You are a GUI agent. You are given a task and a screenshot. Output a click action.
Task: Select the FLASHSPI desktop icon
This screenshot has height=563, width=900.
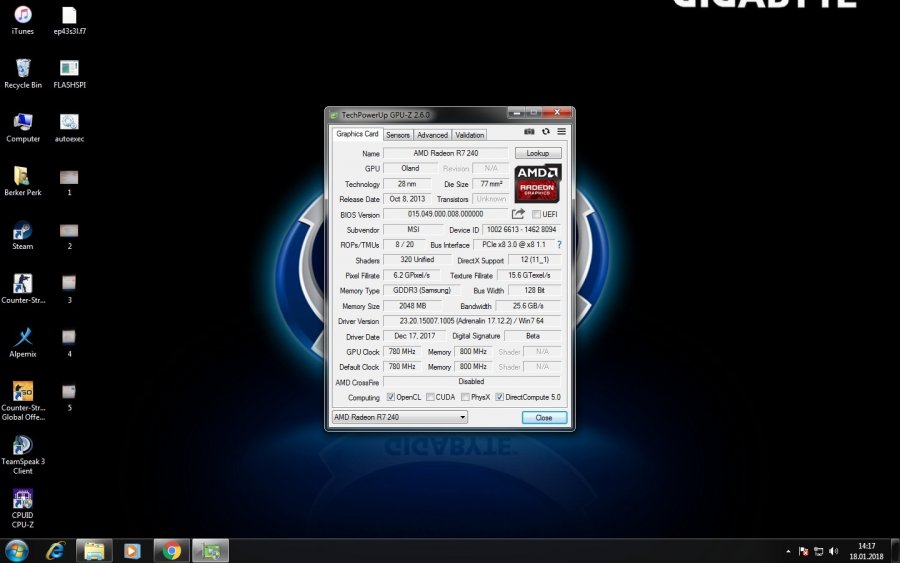click(69, 73)
